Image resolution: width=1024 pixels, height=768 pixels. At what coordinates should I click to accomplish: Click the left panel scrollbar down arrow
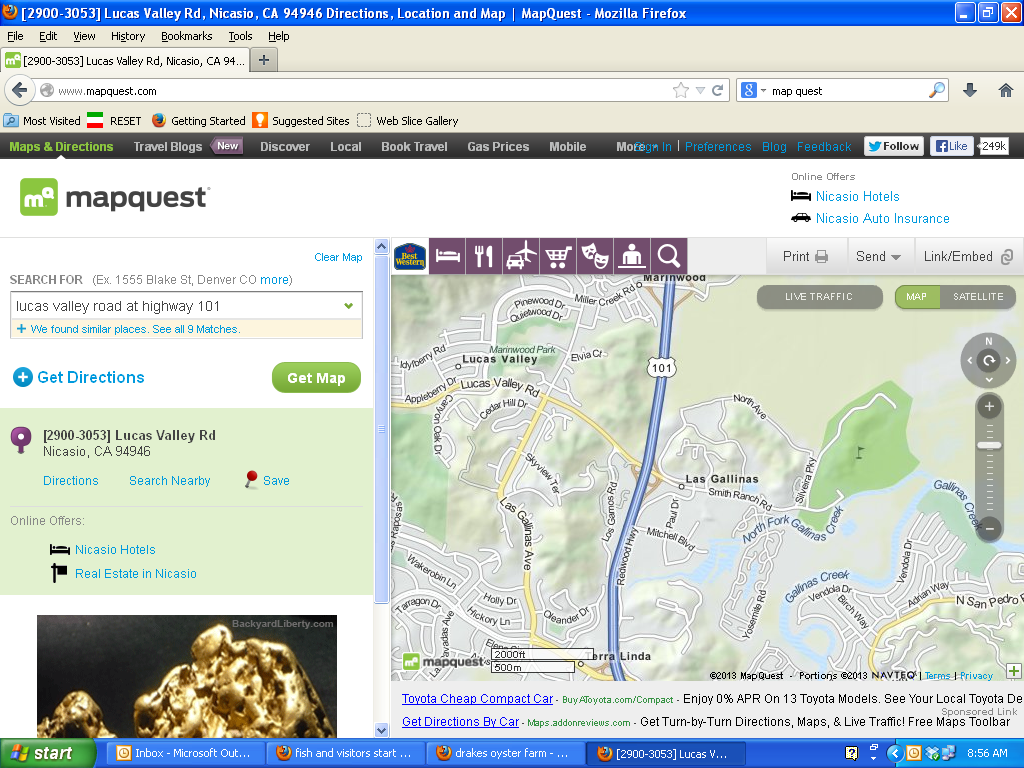coord(381,730)
